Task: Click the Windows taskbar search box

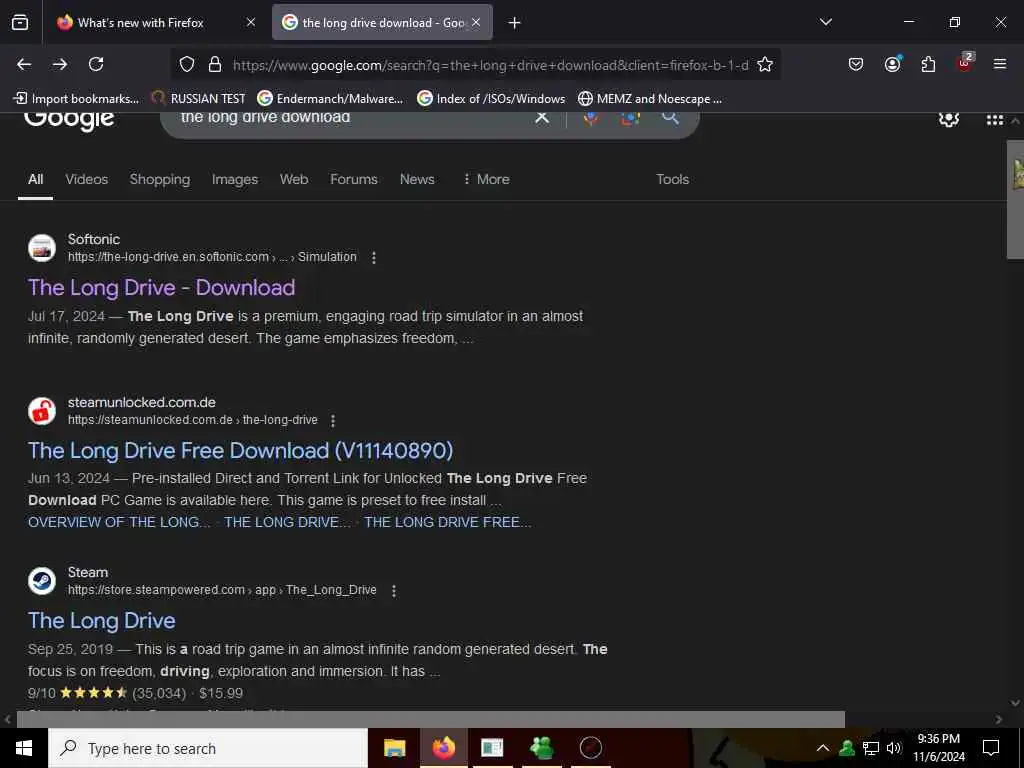Action: [x=208, y=748]
